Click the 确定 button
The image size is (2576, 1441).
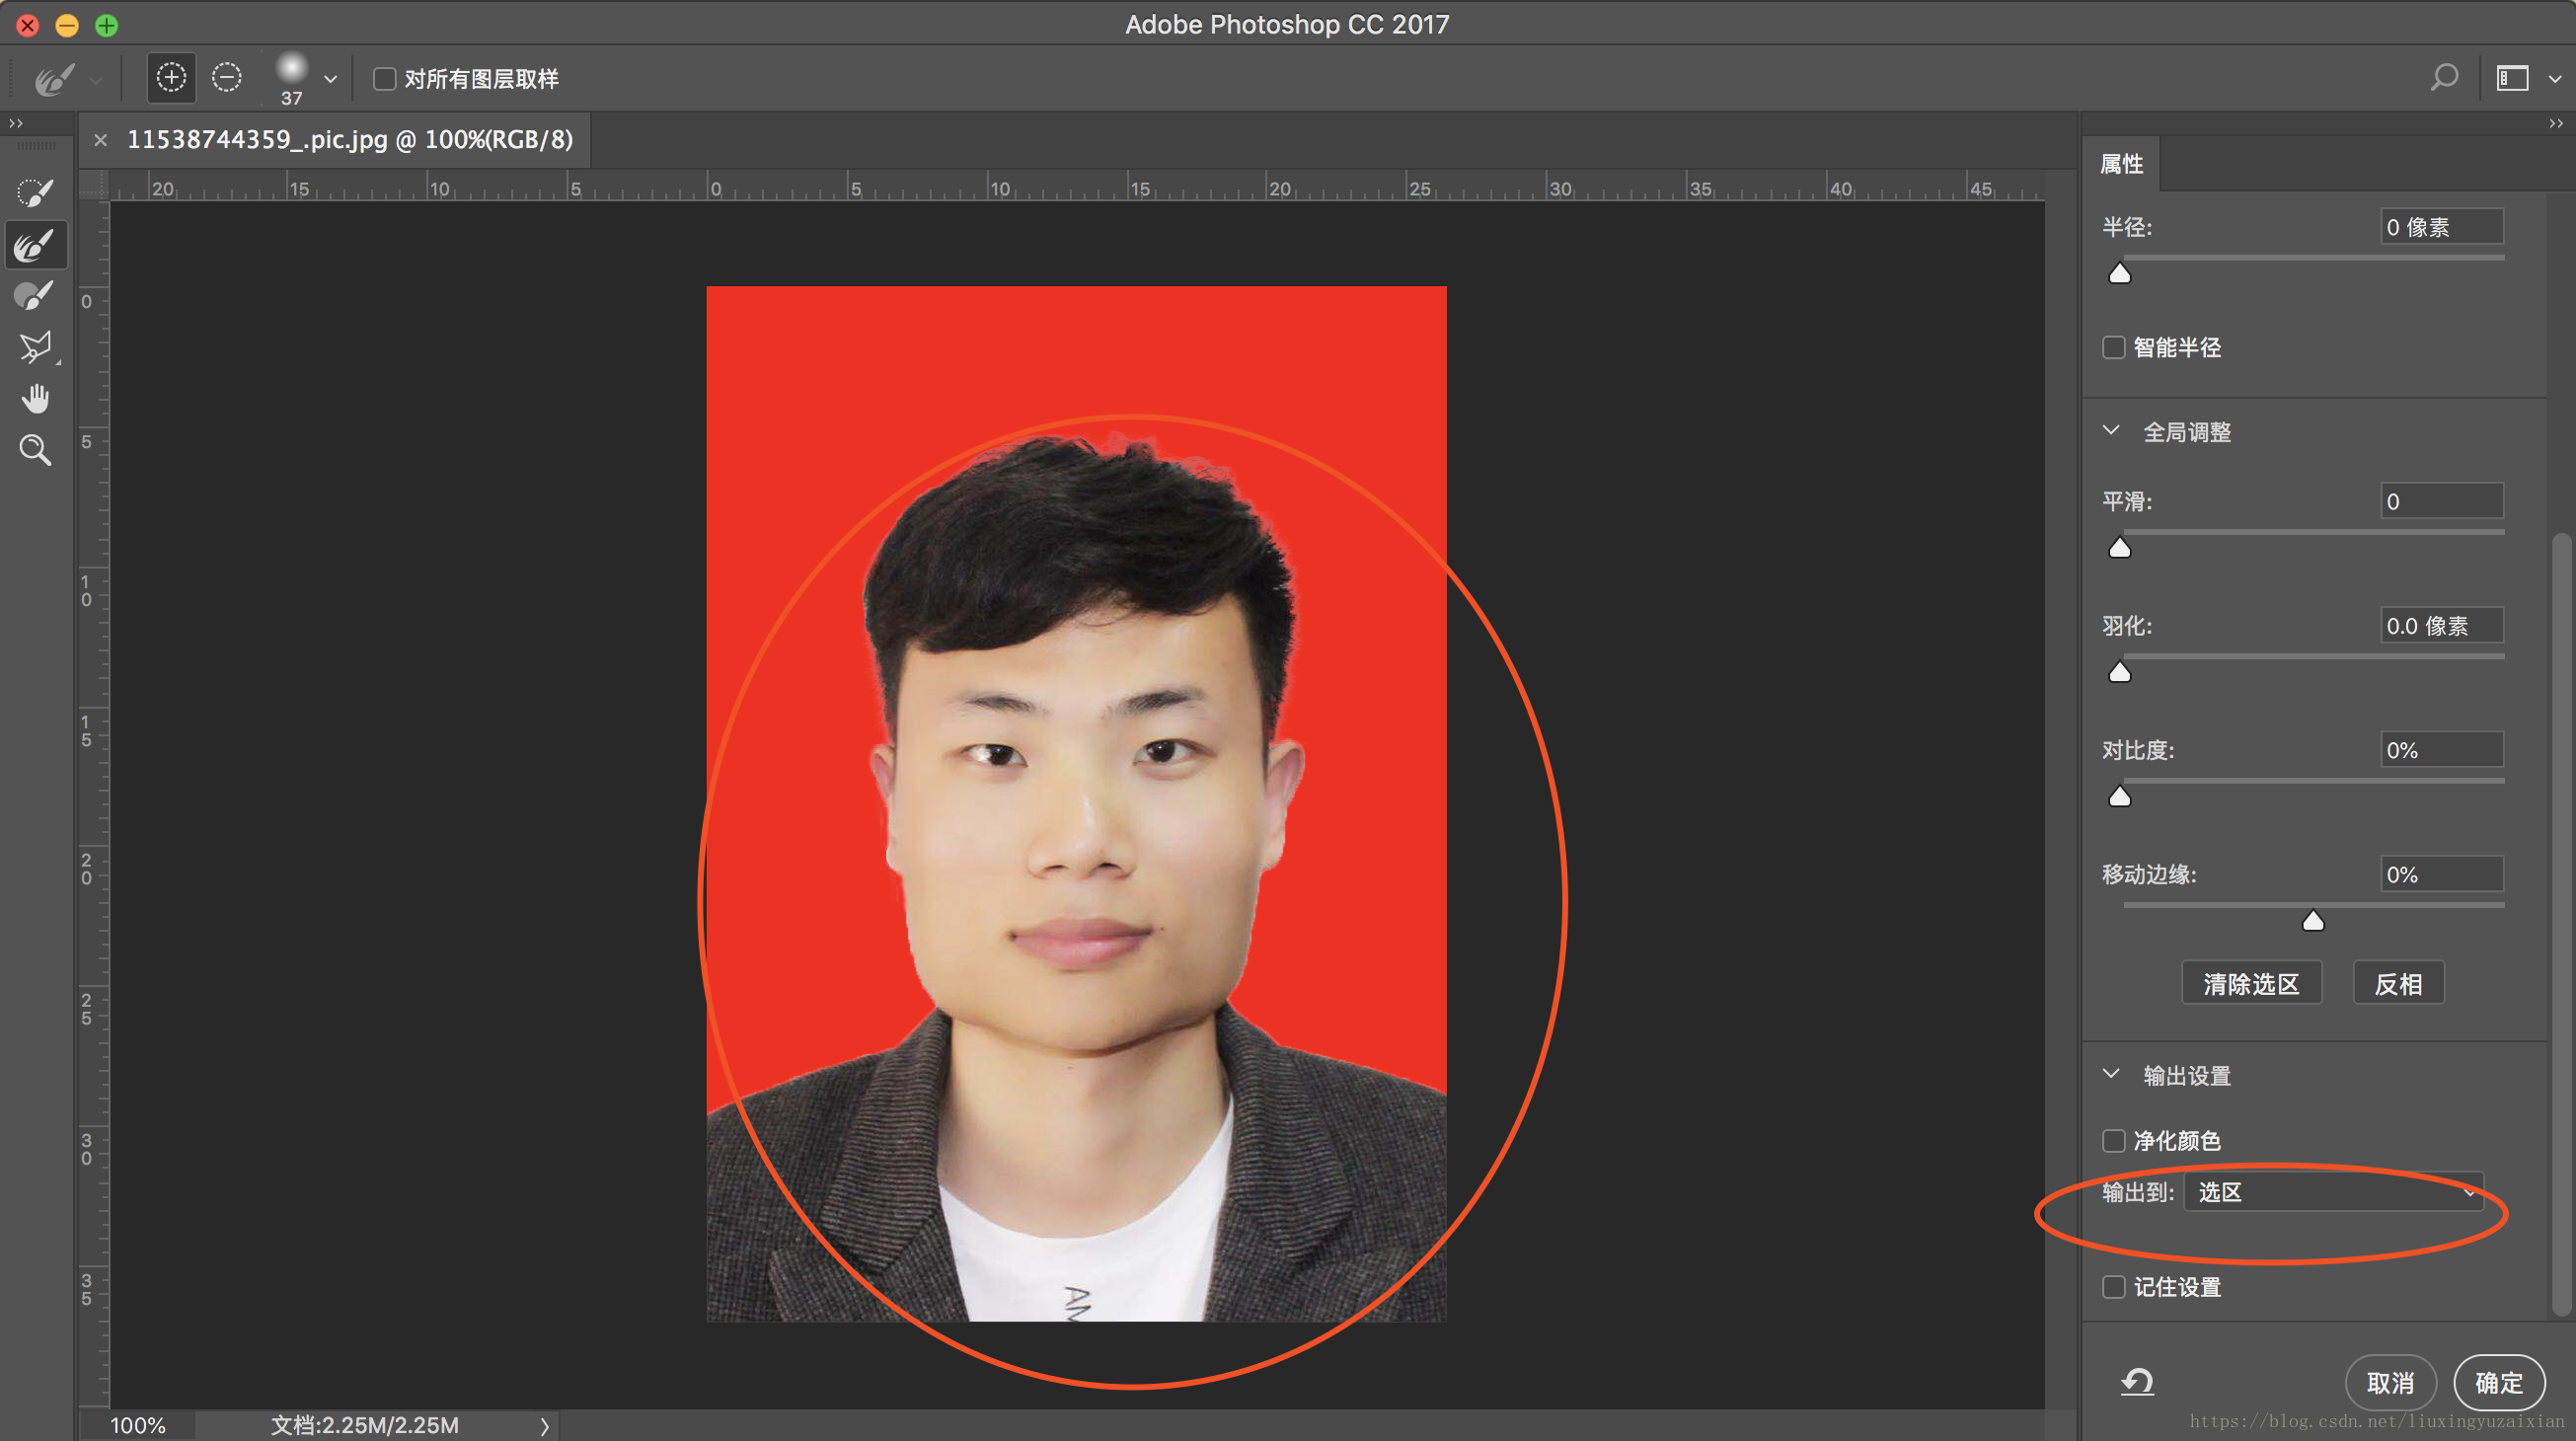(2498, 1382)
